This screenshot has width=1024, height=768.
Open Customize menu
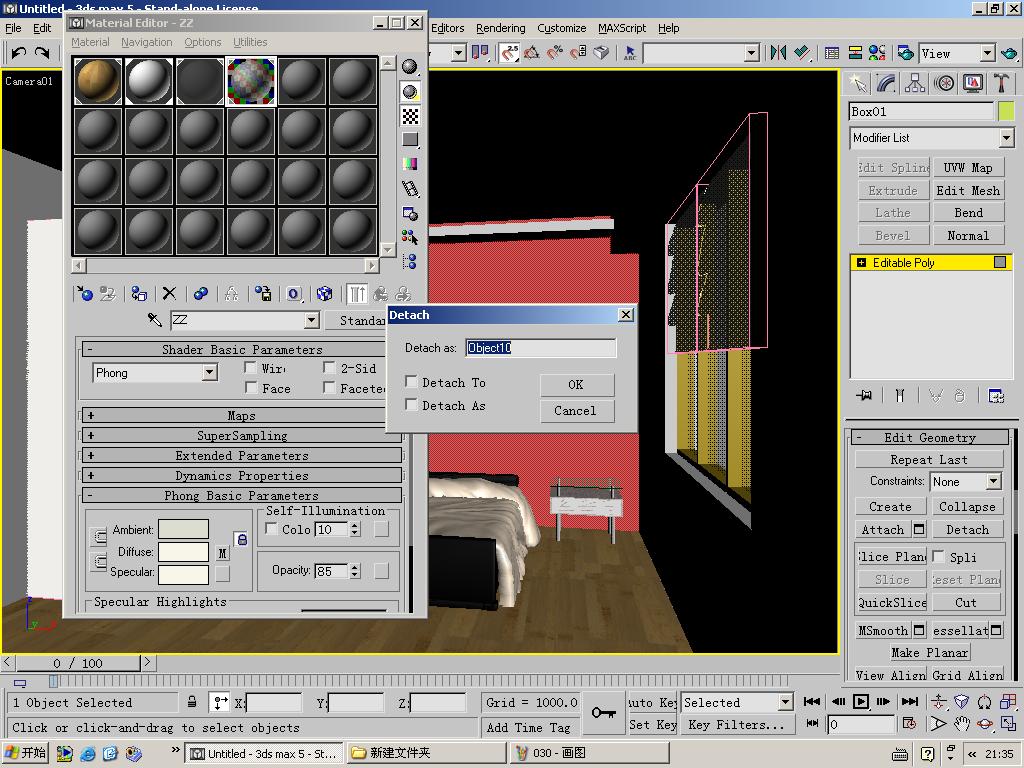[x=562, y=28]
